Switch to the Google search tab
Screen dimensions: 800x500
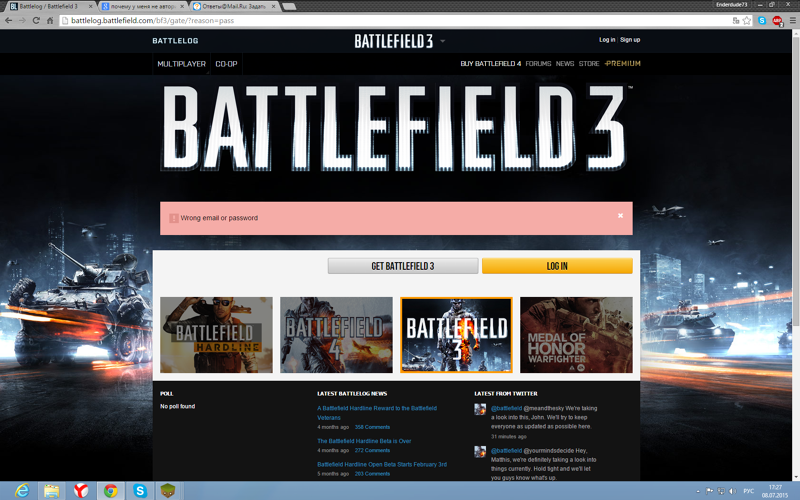[x=142, y=6]
